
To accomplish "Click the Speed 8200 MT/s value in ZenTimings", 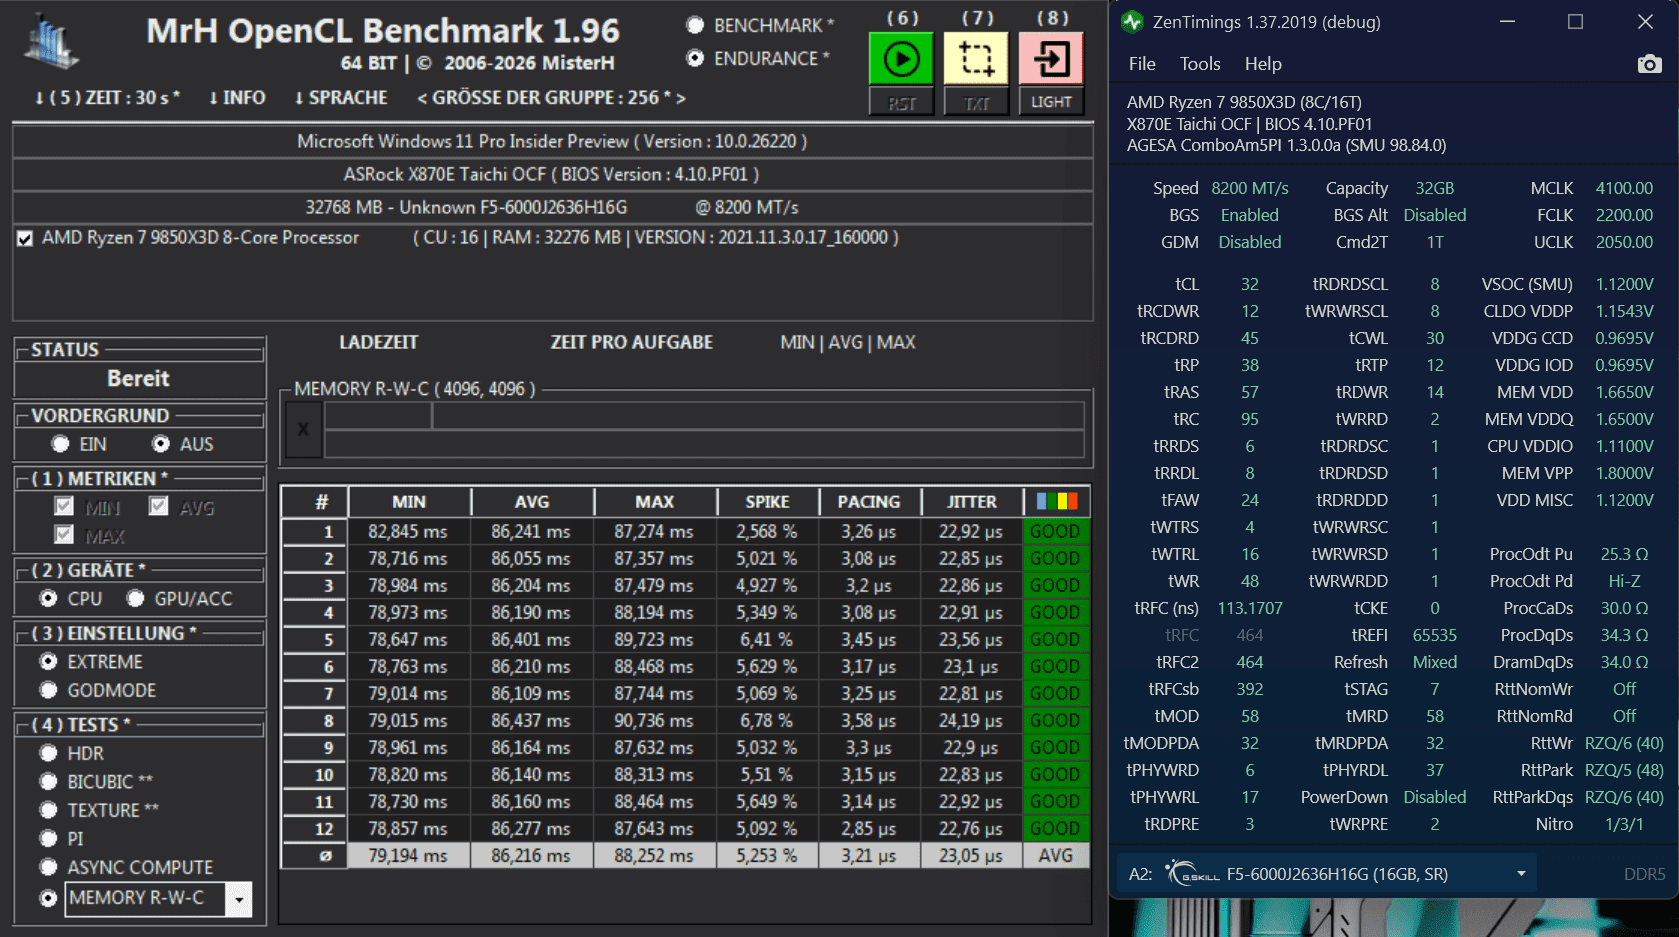I will 1250,188.
